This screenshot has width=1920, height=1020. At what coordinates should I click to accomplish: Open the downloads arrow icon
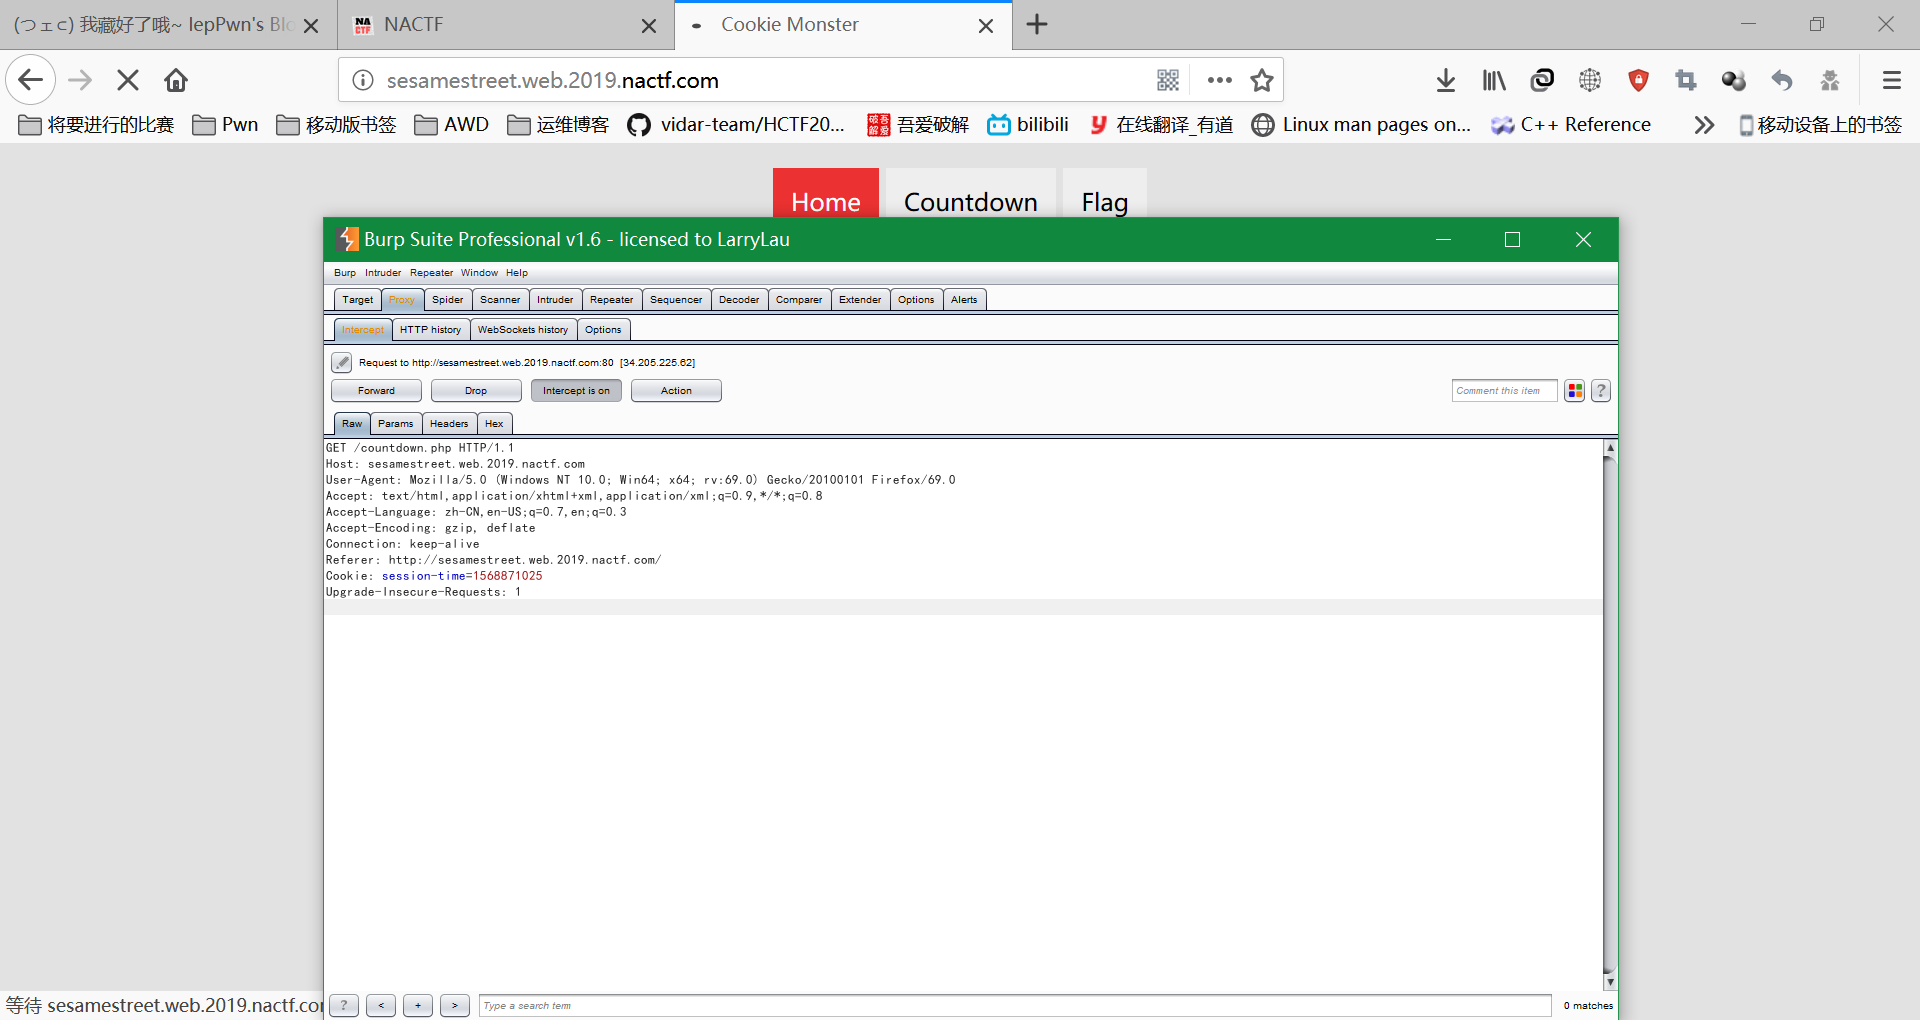click(1446, 80)
